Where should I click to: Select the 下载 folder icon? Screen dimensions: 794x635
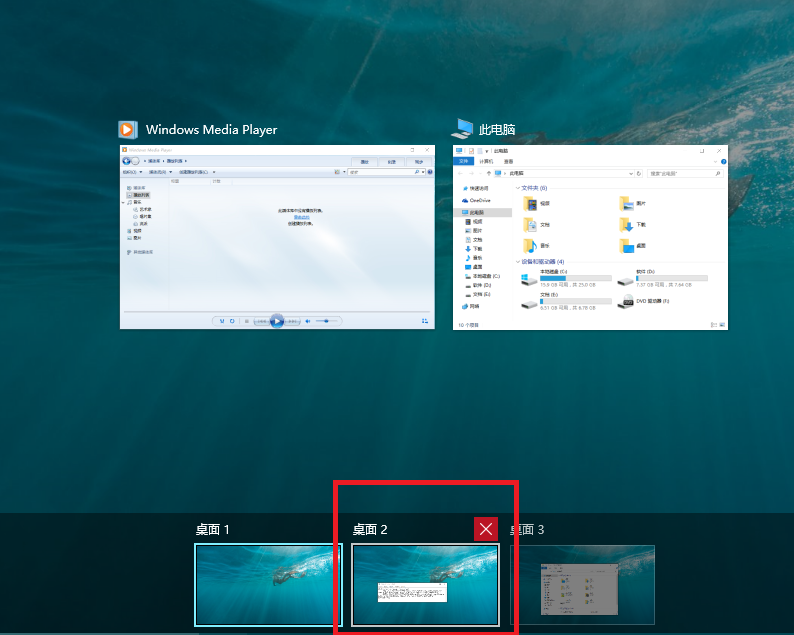[626, 224]
